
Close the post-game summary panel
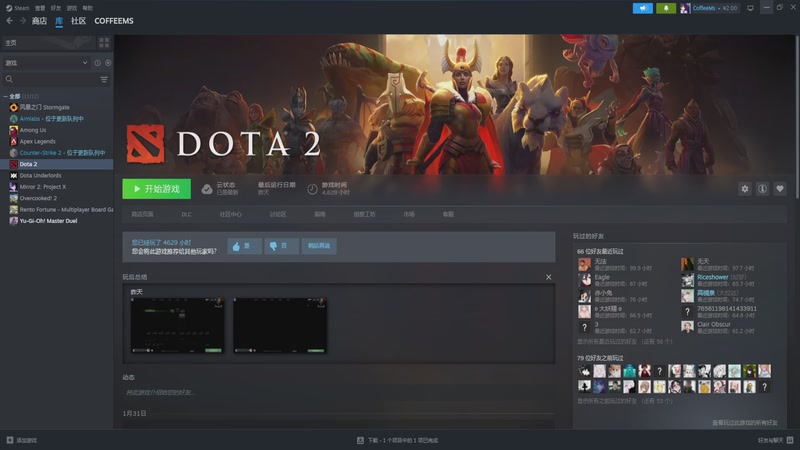click(x=548, y=277)
